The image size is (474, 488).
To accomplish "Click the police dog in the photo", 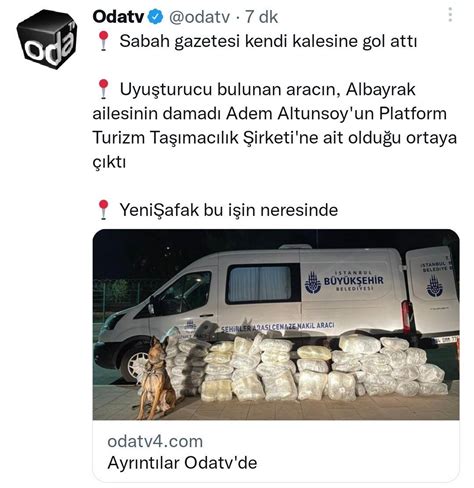I will click(156, 378).
